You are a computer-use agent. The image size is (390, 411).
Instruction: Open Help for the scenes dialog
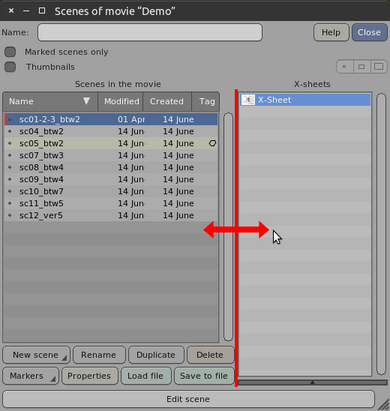[x=331, y=32]
